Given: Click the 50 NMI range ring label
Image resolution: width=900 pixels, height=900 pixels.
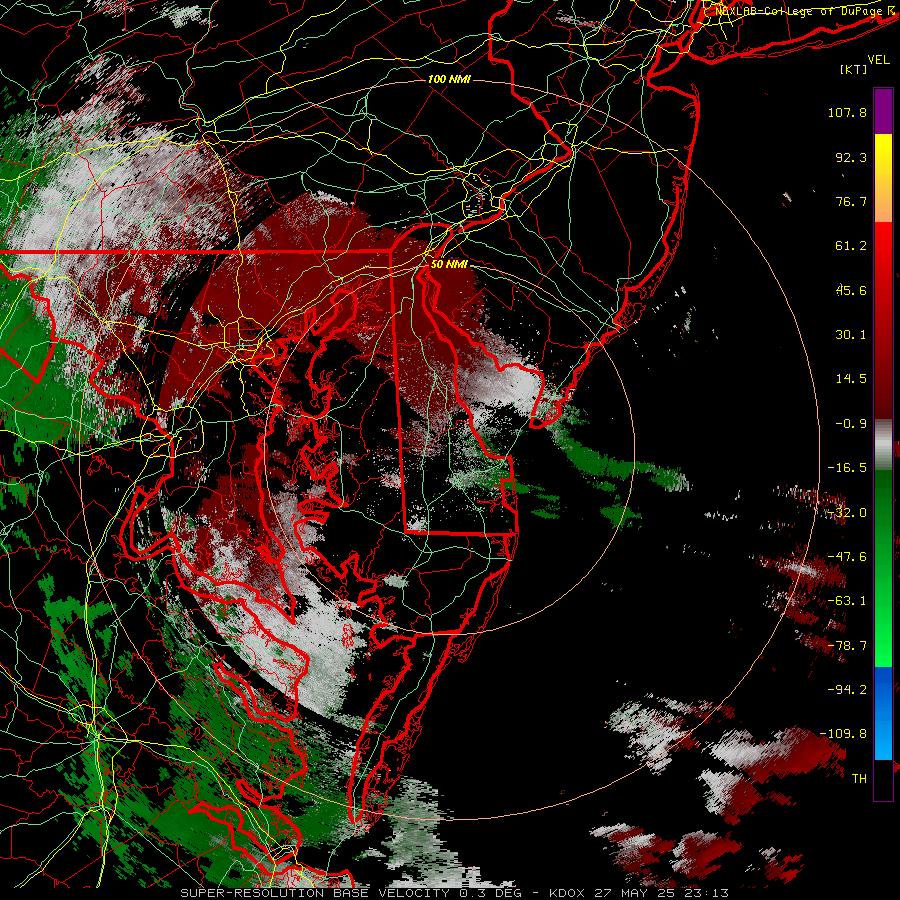Looking at the screenshot, I should (449, 264).
